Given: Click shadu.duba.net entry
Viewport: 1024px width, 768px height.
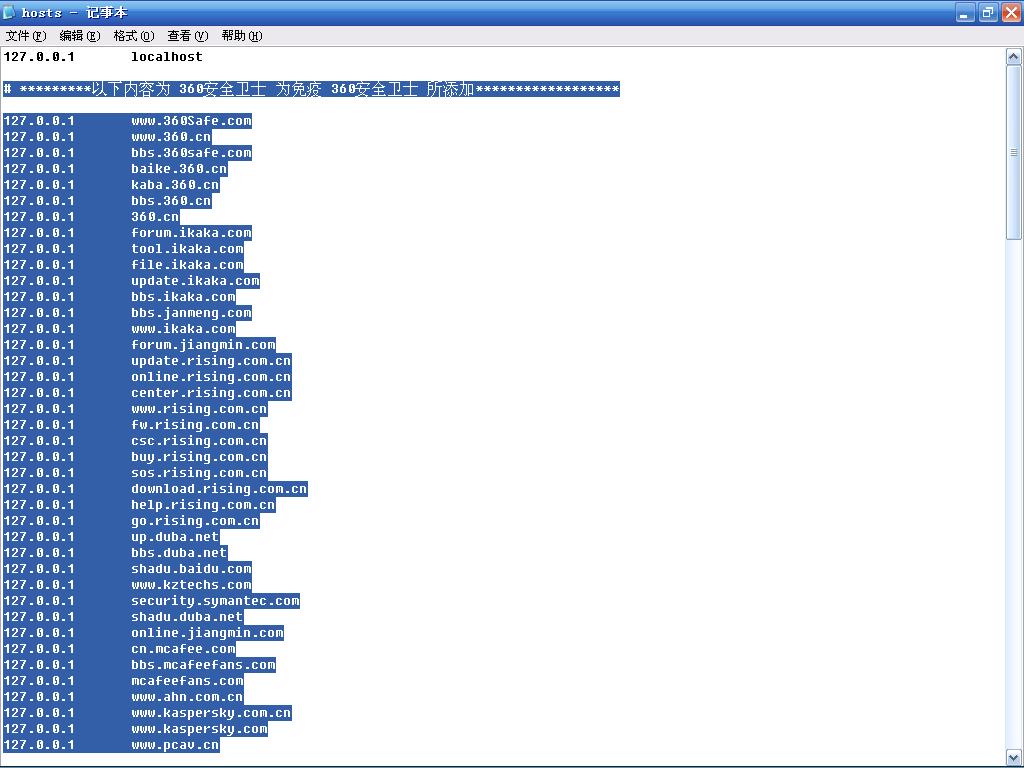Looking at the screenshot, I should tap(187, 617).
